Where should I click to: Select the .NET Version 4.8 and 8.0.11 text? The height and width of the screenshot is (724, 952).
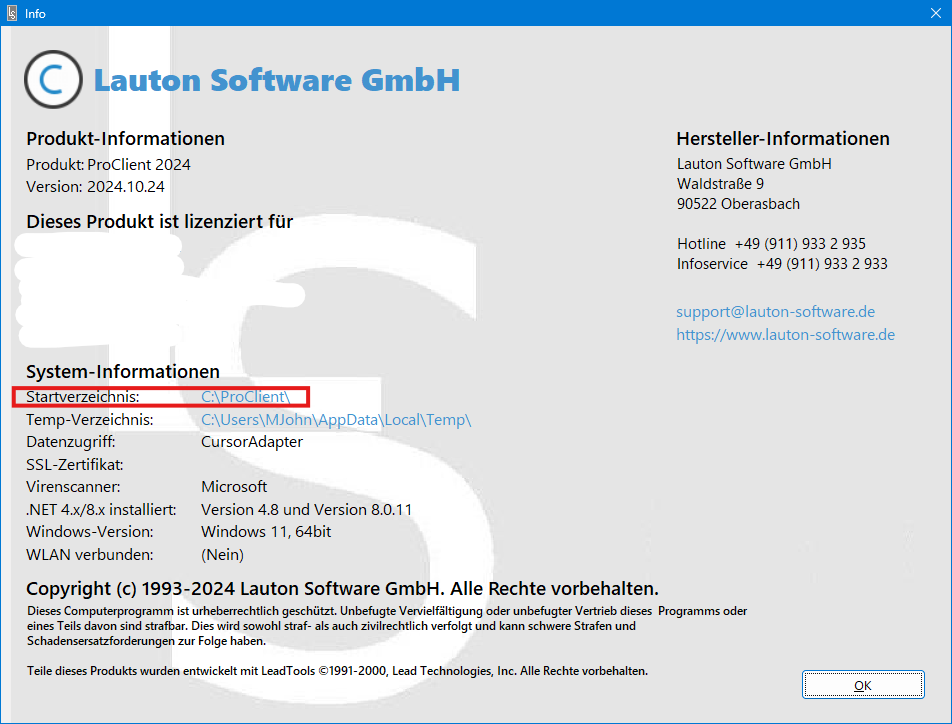pos(306,510)
